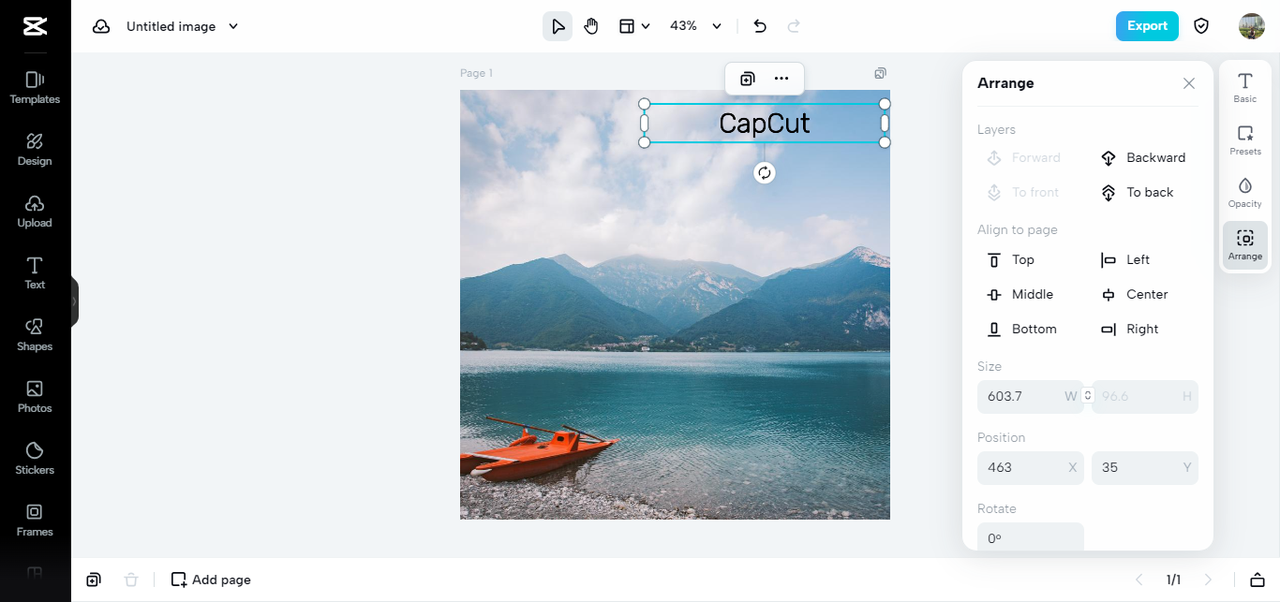Click the redo arrow

point(794,26)
